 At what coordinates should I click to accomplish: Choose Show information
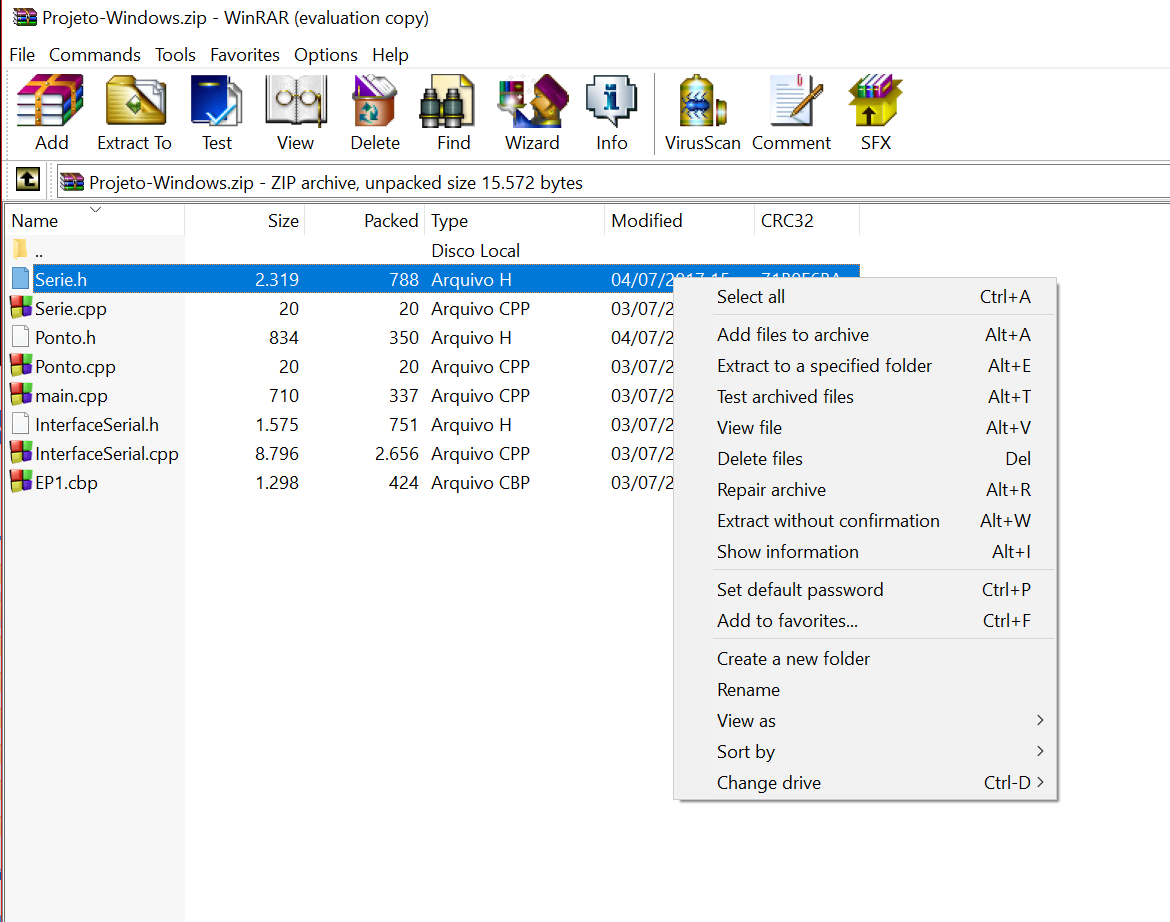point(865,552)
